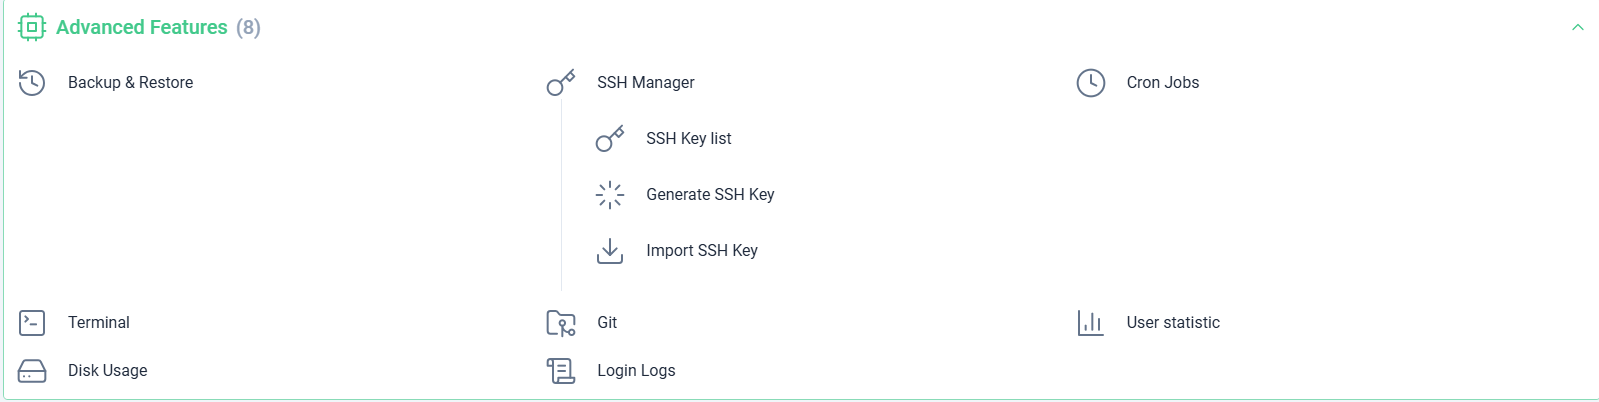The width and height of the screenshot is (1599, 402).
Task: Click the Git folder icon
Action: (x=561, y=323)
